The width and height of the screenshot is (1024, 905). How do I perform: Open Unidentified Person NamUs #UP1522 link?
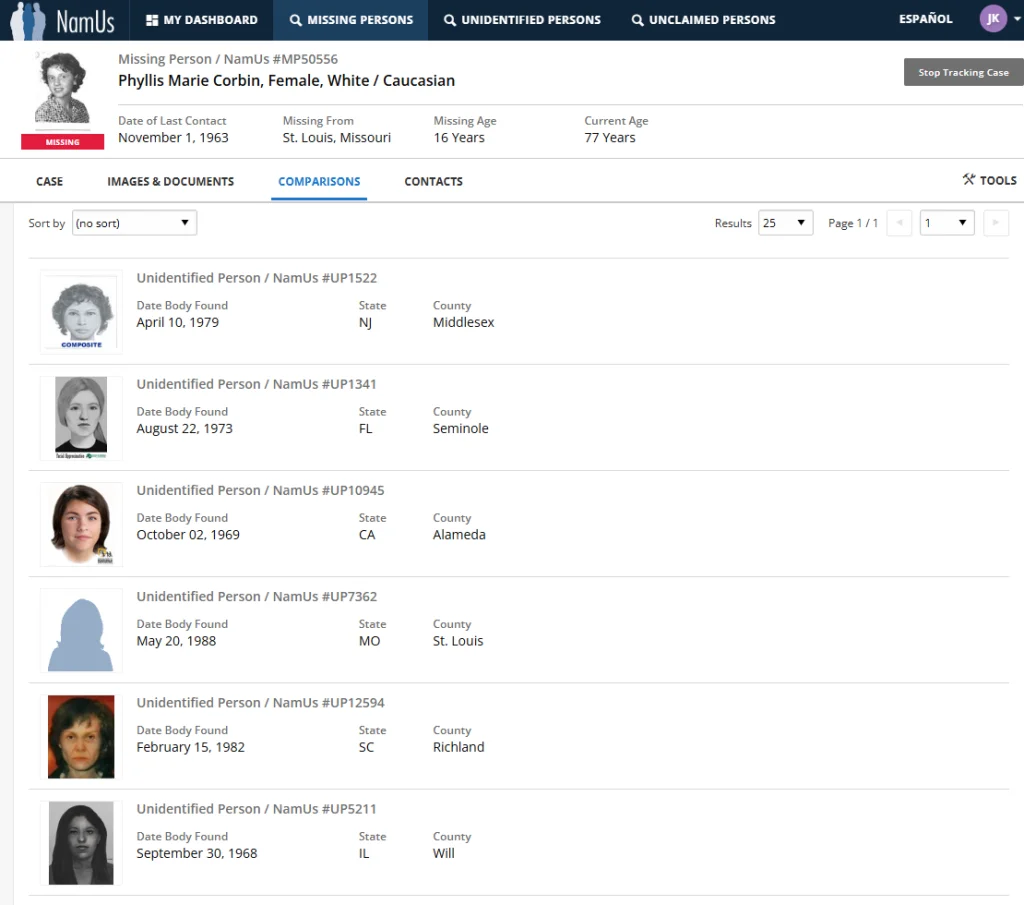(x=256, y=278)
